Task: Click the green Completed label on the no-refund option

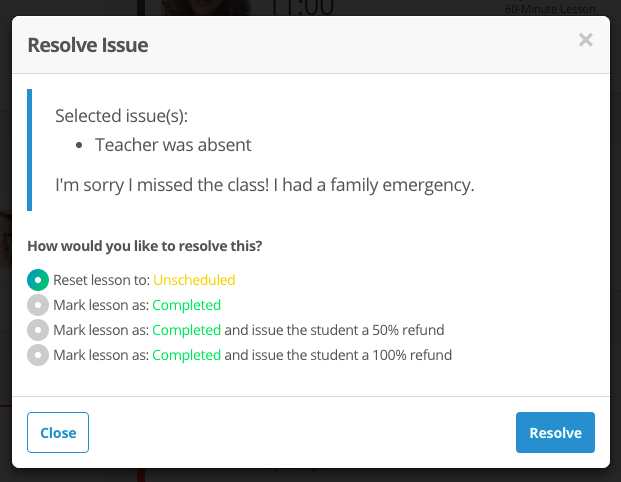Action: pos(187,305)
